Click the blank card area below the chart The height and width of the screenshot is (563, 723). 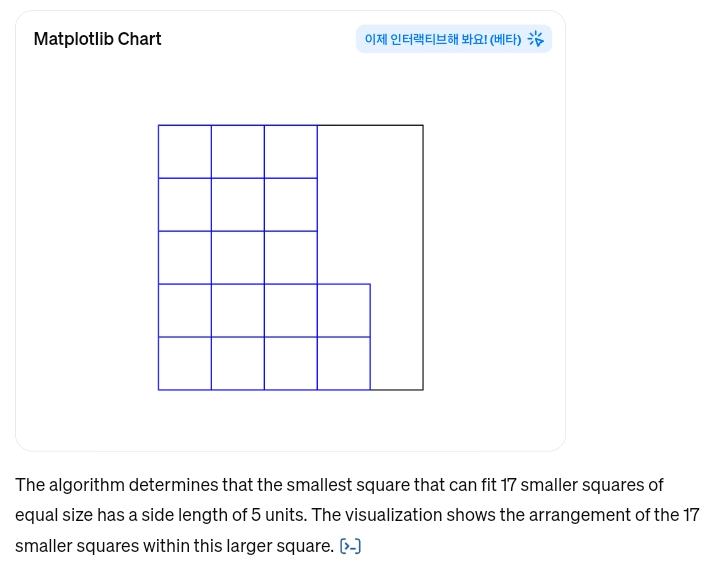pos(290,422)
